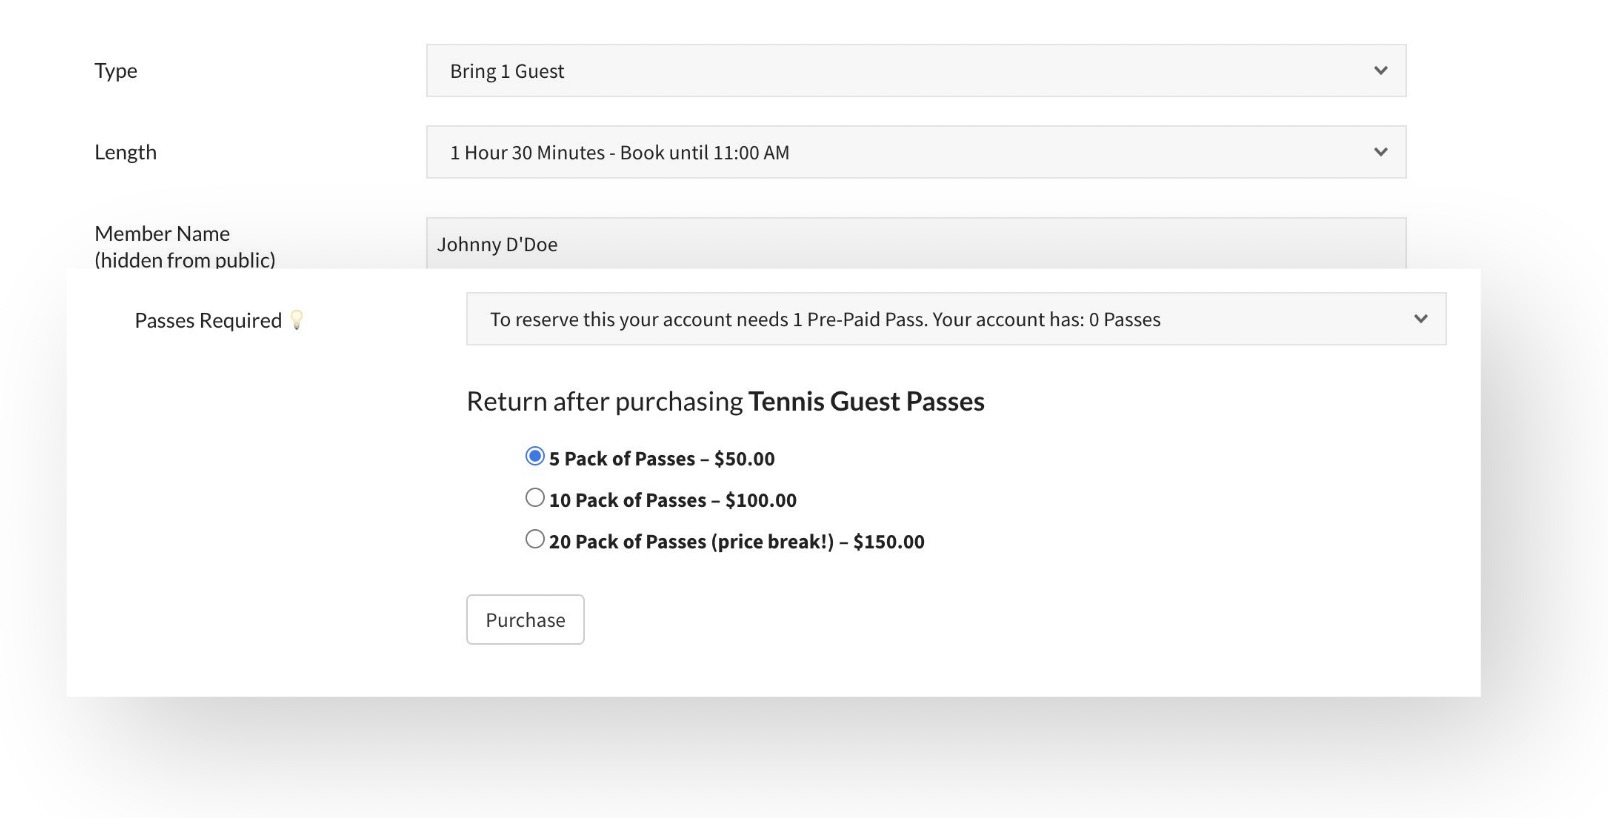Click the chevron arrow on the Length dropdown
1608x818 pixels.
tap(1380, 152)
